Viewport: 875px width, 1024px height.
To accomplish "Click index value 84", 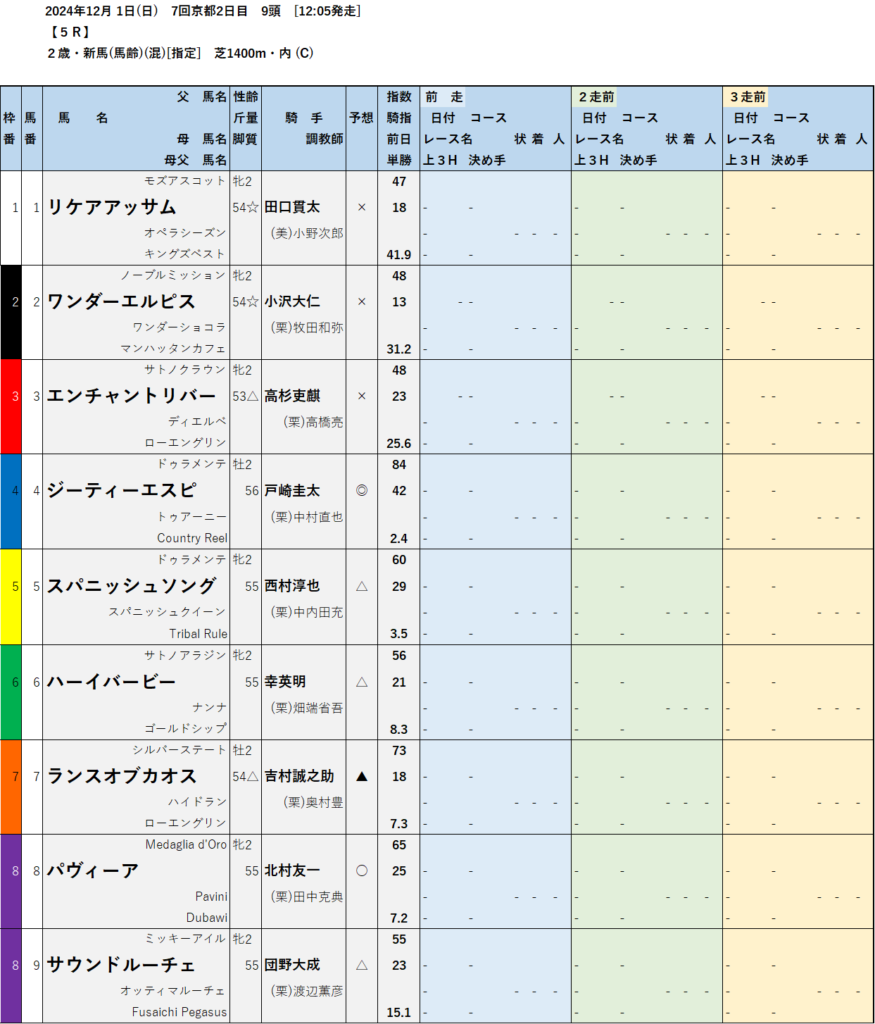I will pyautogui.click(x=399, y=464).
